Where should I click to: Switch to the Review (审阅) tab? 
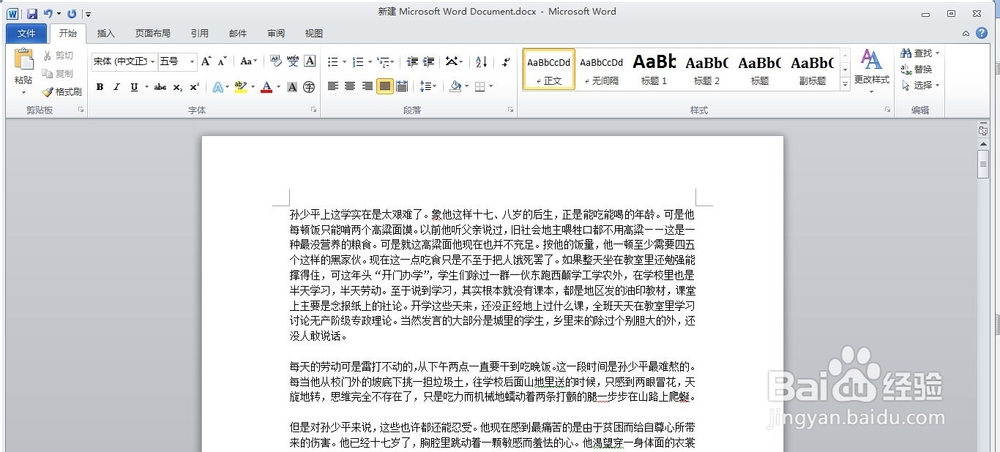(x=276, y=33)
